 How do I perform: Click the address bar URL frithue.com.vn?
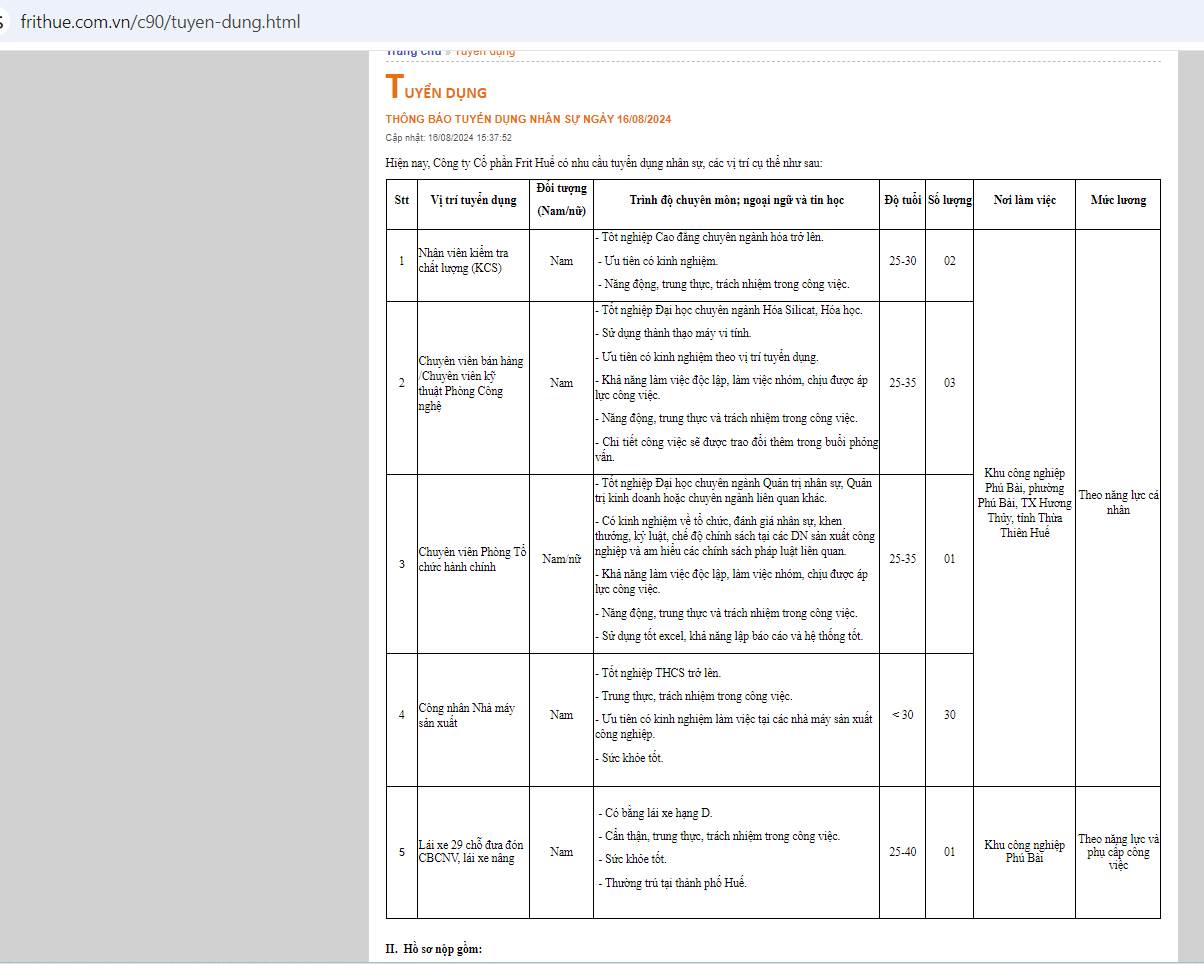tap(160, 21)
